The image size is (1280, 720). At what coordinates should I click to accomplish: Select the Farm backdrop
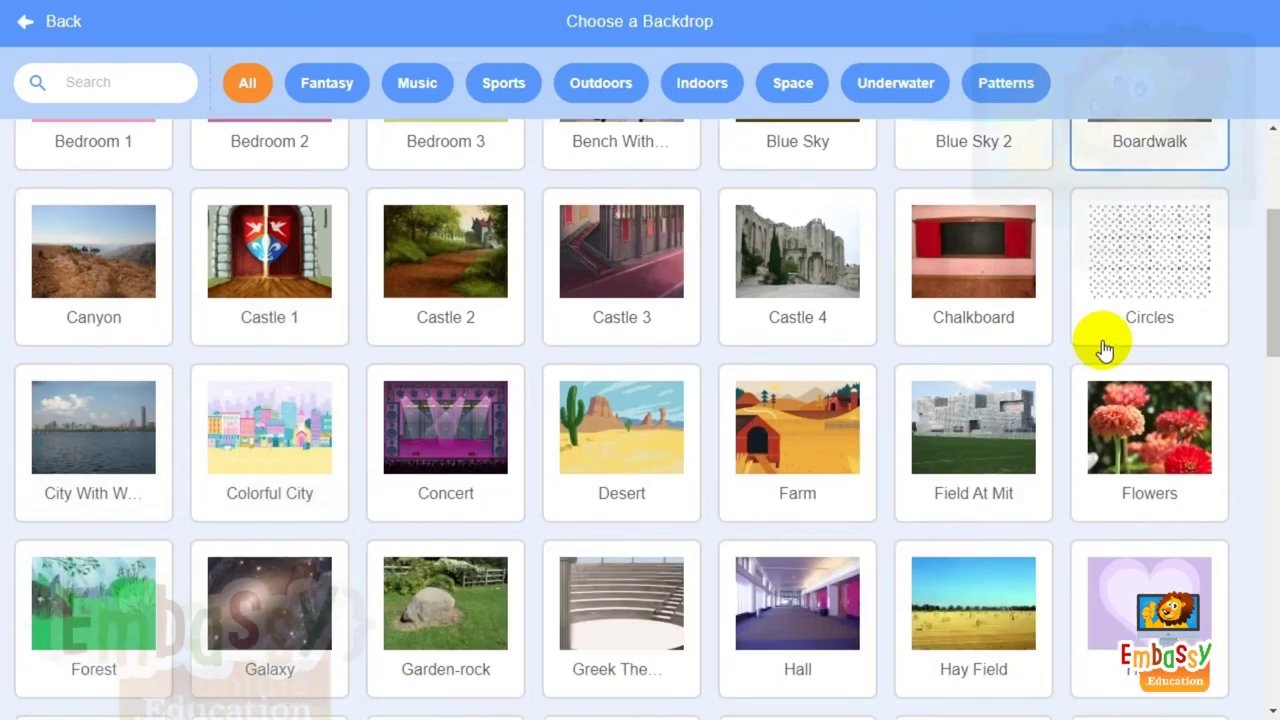pyautogui.click(x=798, y=428)
